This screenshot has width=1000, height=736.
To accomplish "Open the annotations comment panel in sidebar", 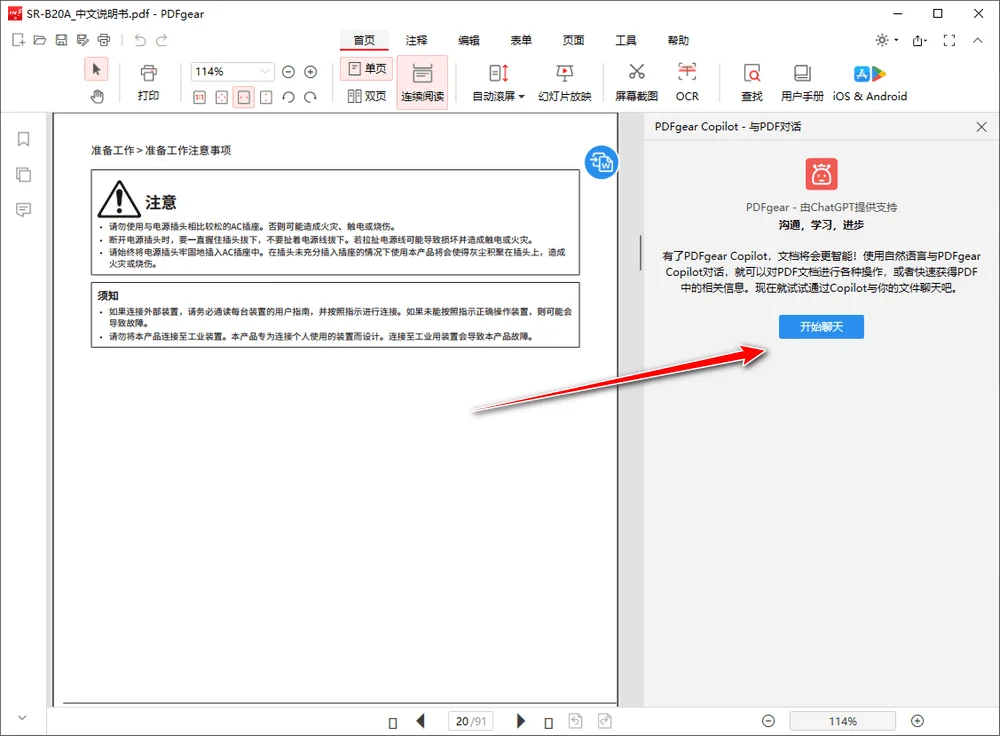I will [23, 209].
